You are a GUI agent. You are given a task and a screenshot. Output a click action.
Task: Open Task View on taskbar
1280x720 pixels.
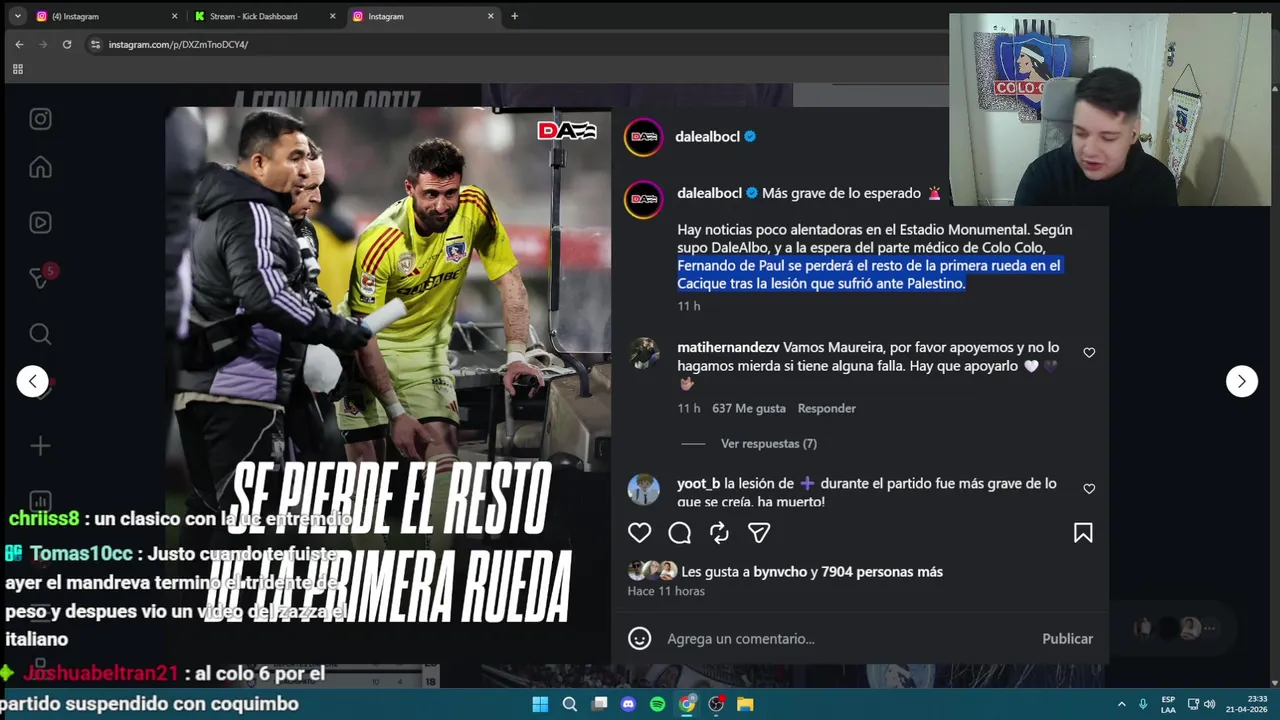click(599, 704)
